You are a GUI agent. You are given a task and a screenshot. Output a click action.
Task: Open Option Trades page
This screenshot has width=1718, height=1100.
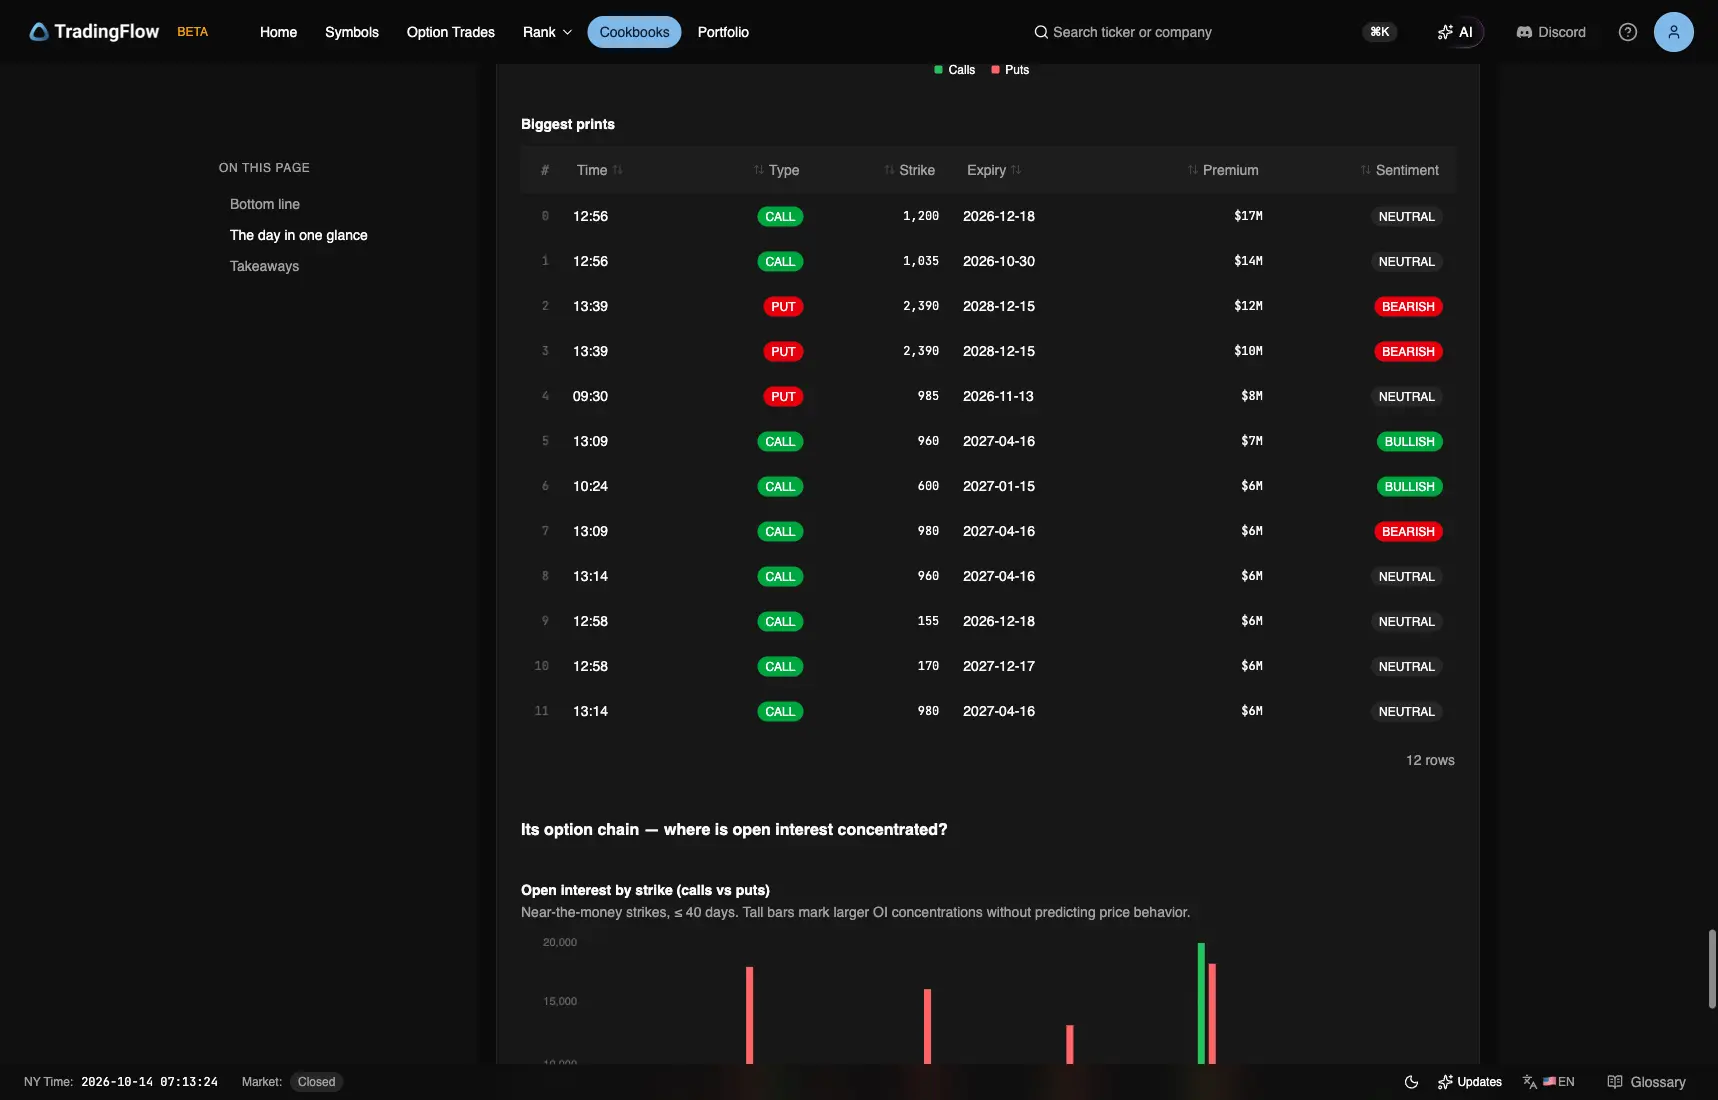451,32
